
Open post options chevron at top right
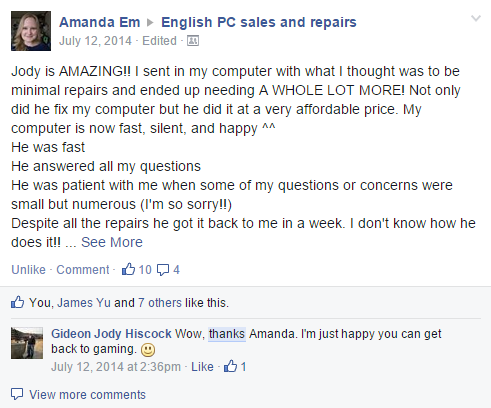pos(476,18)
